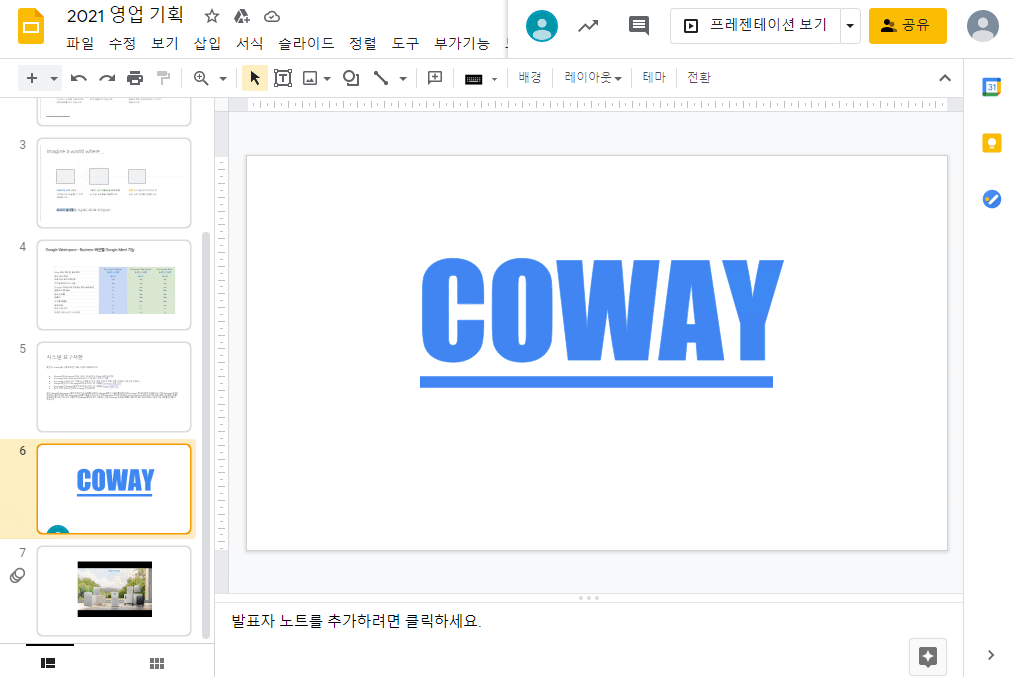This screenshot has height=677, width=1013.
Task: Choose the select arrow cursor tool
Action: click(255, 78)
